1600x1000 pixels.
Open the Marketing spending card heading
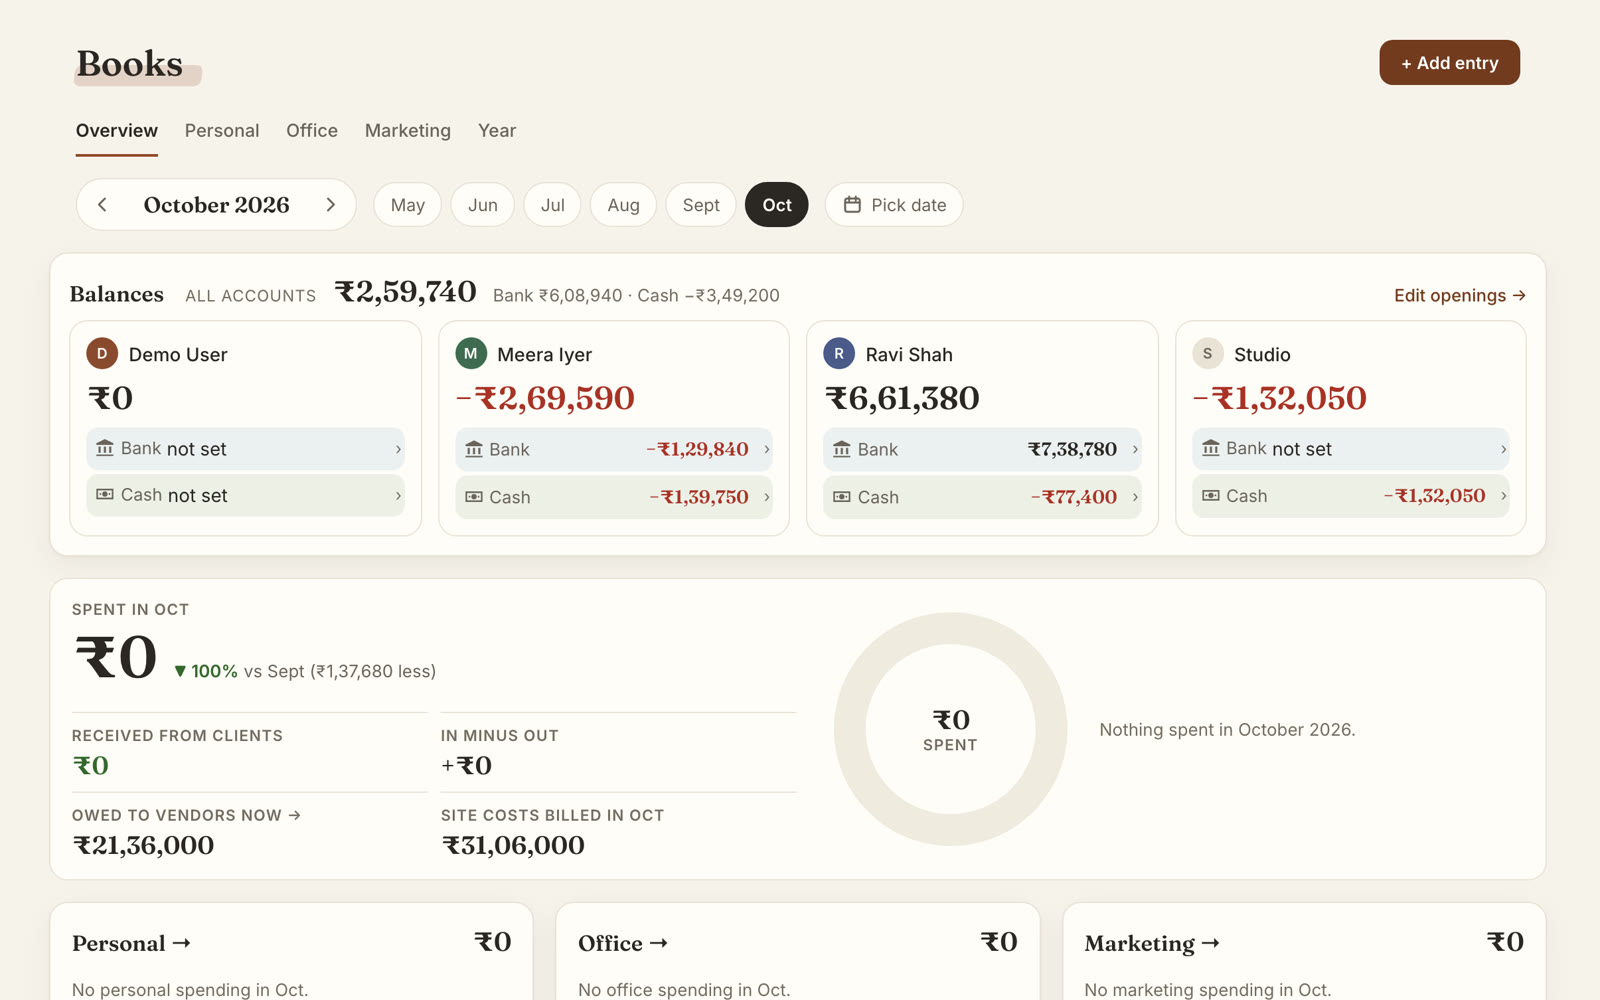pyautogui.click(x=1152, y=944)
